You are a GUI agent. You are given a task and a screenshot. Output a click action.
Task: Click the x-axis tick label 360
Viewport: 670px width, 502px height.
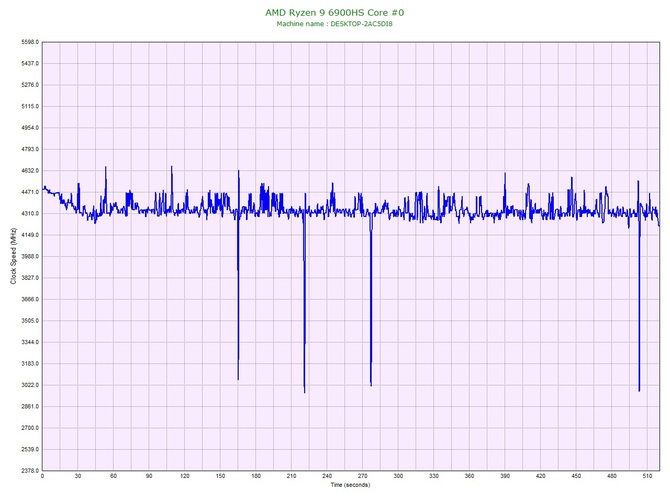[x=469, y=476]
